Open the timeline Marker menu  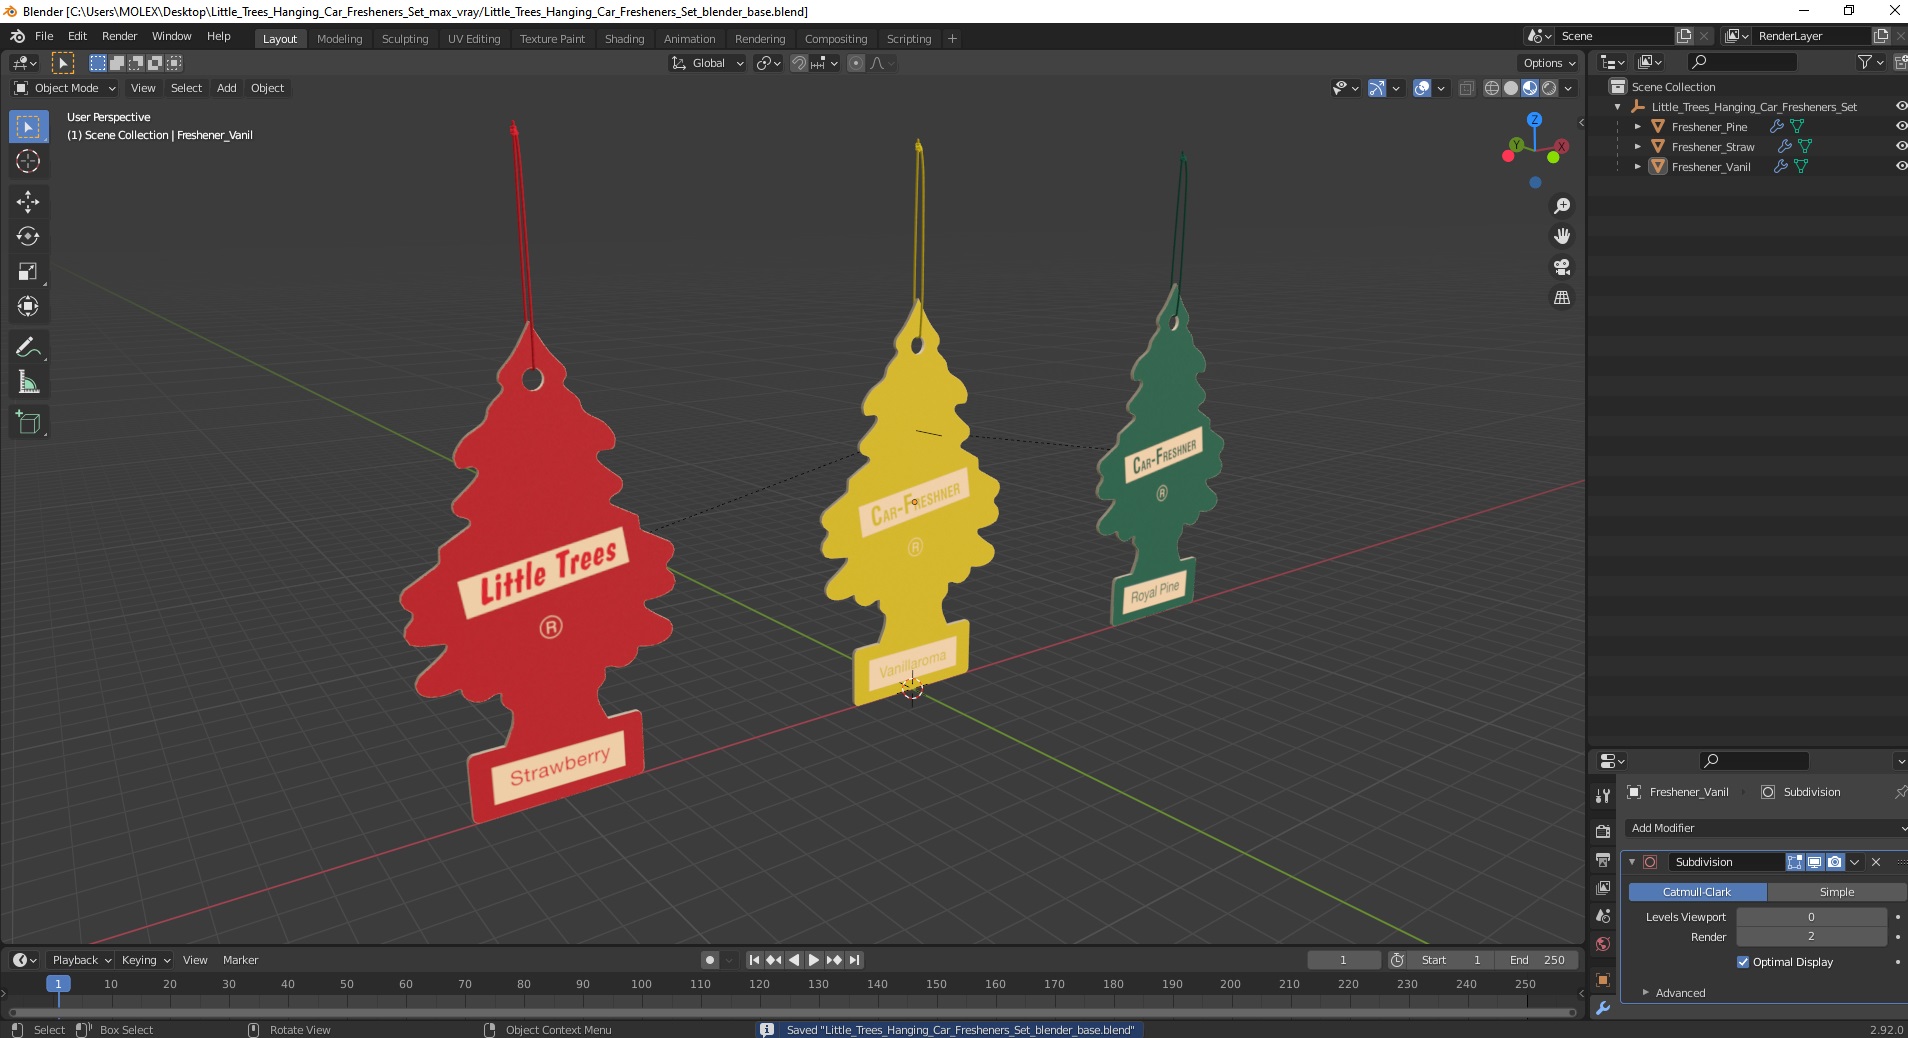tap(240, 960)
